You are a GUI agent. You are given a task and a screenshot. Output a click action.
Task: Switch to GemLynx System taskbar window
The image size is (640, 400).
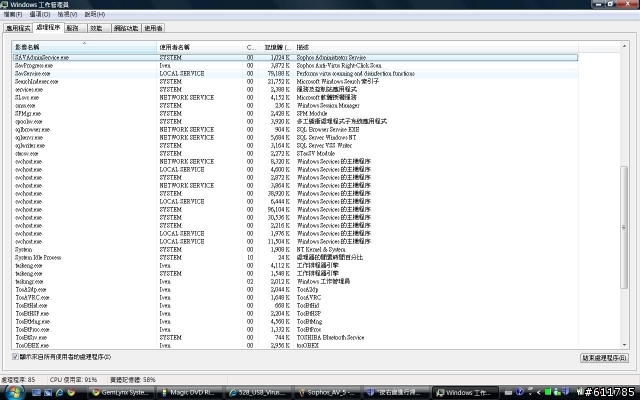tap(120, 393)
